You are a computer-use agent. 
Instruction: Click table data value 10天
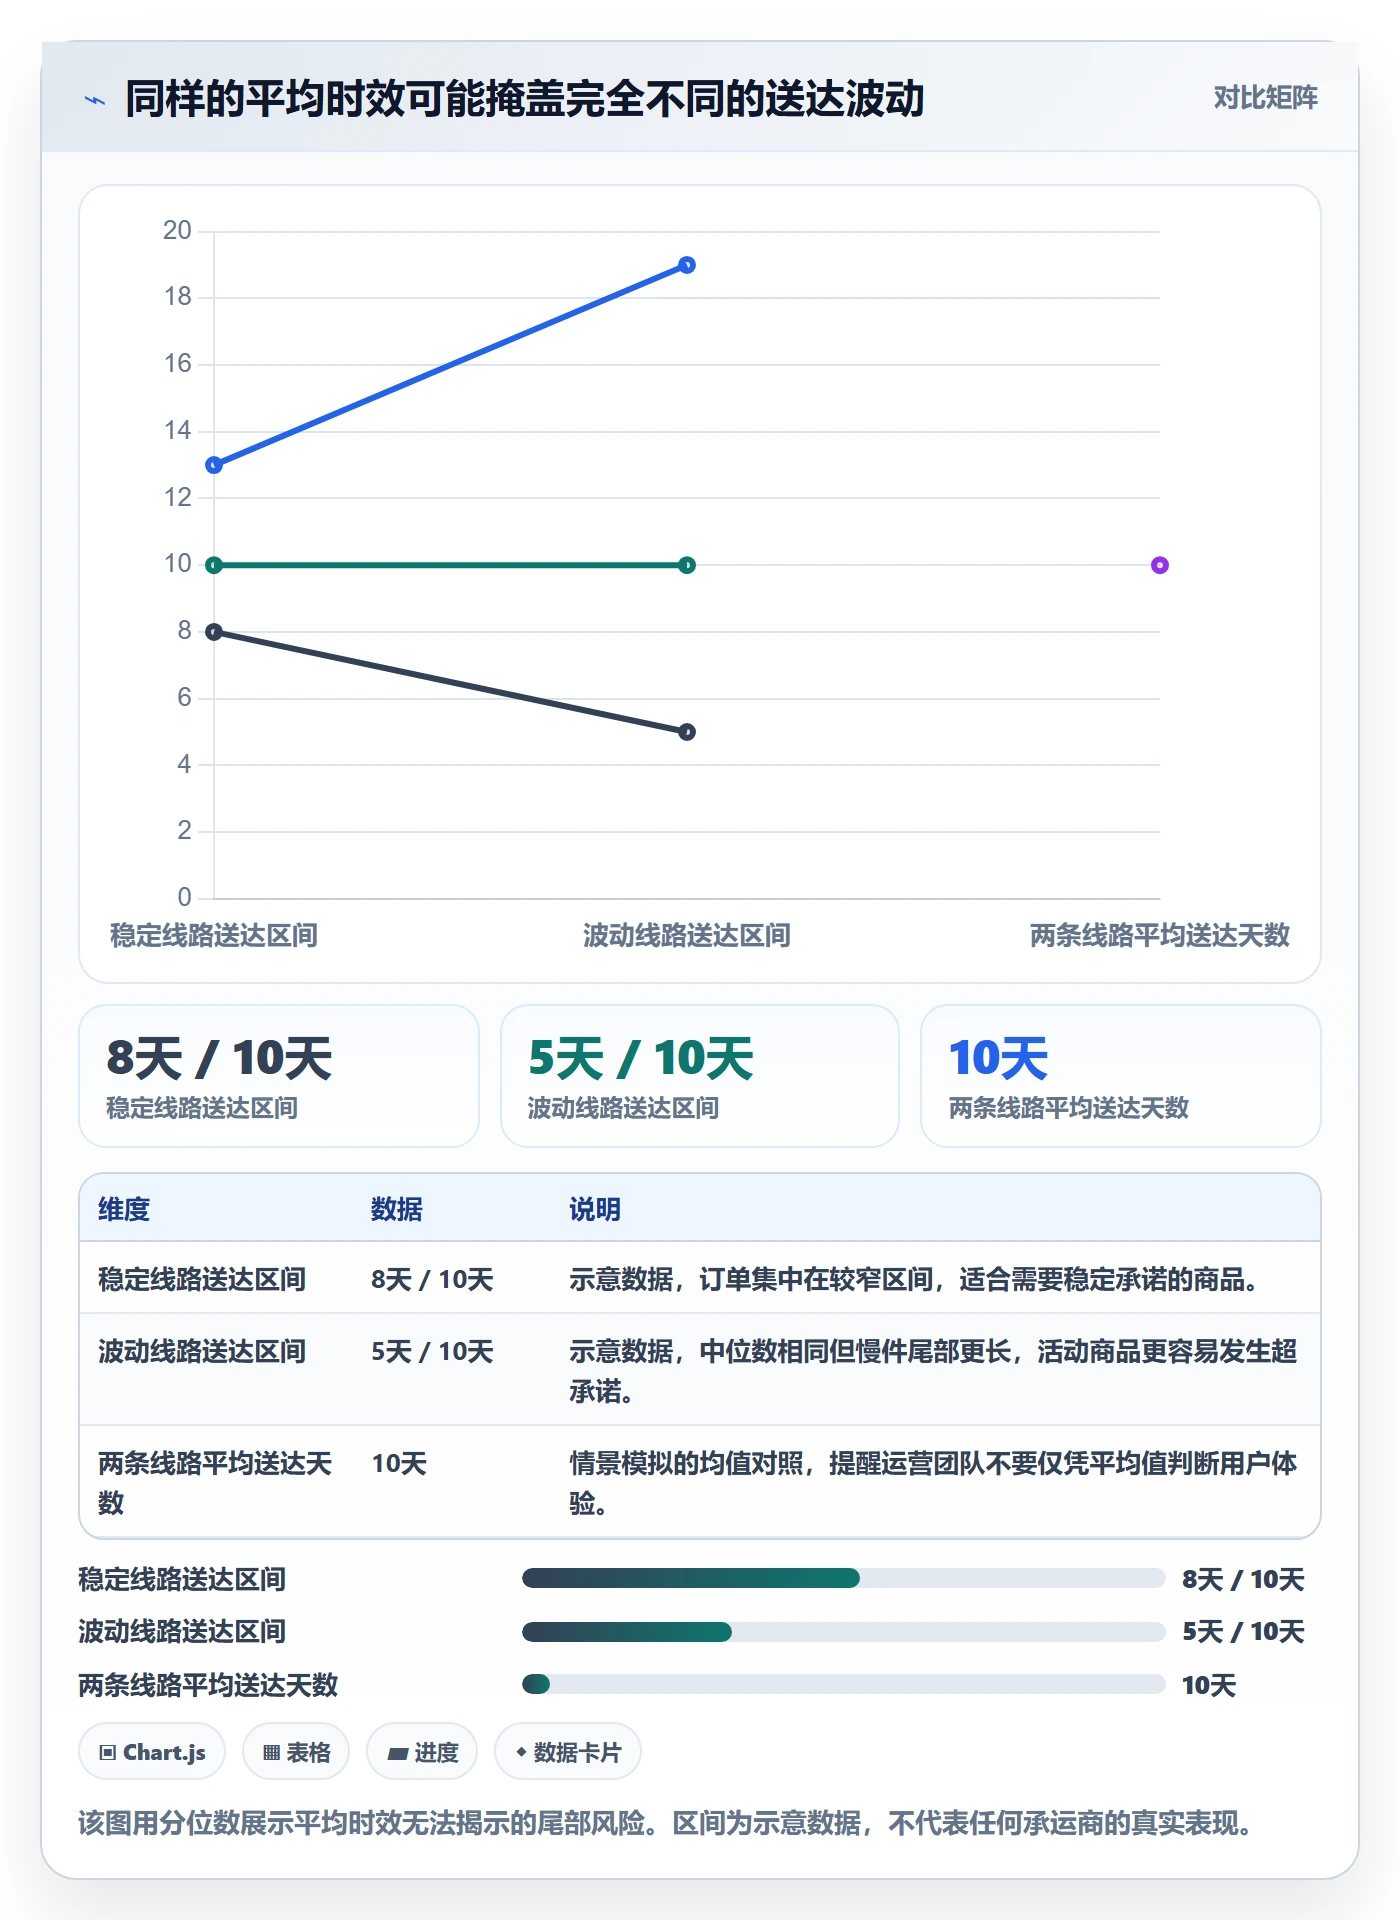pos(399,1463)
